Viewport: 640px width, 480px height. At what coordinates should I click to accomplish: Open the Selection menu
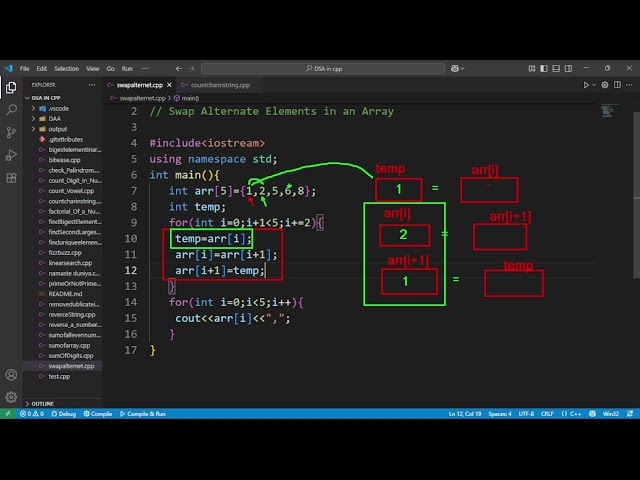pyautogui.click(x=67, y=69)
